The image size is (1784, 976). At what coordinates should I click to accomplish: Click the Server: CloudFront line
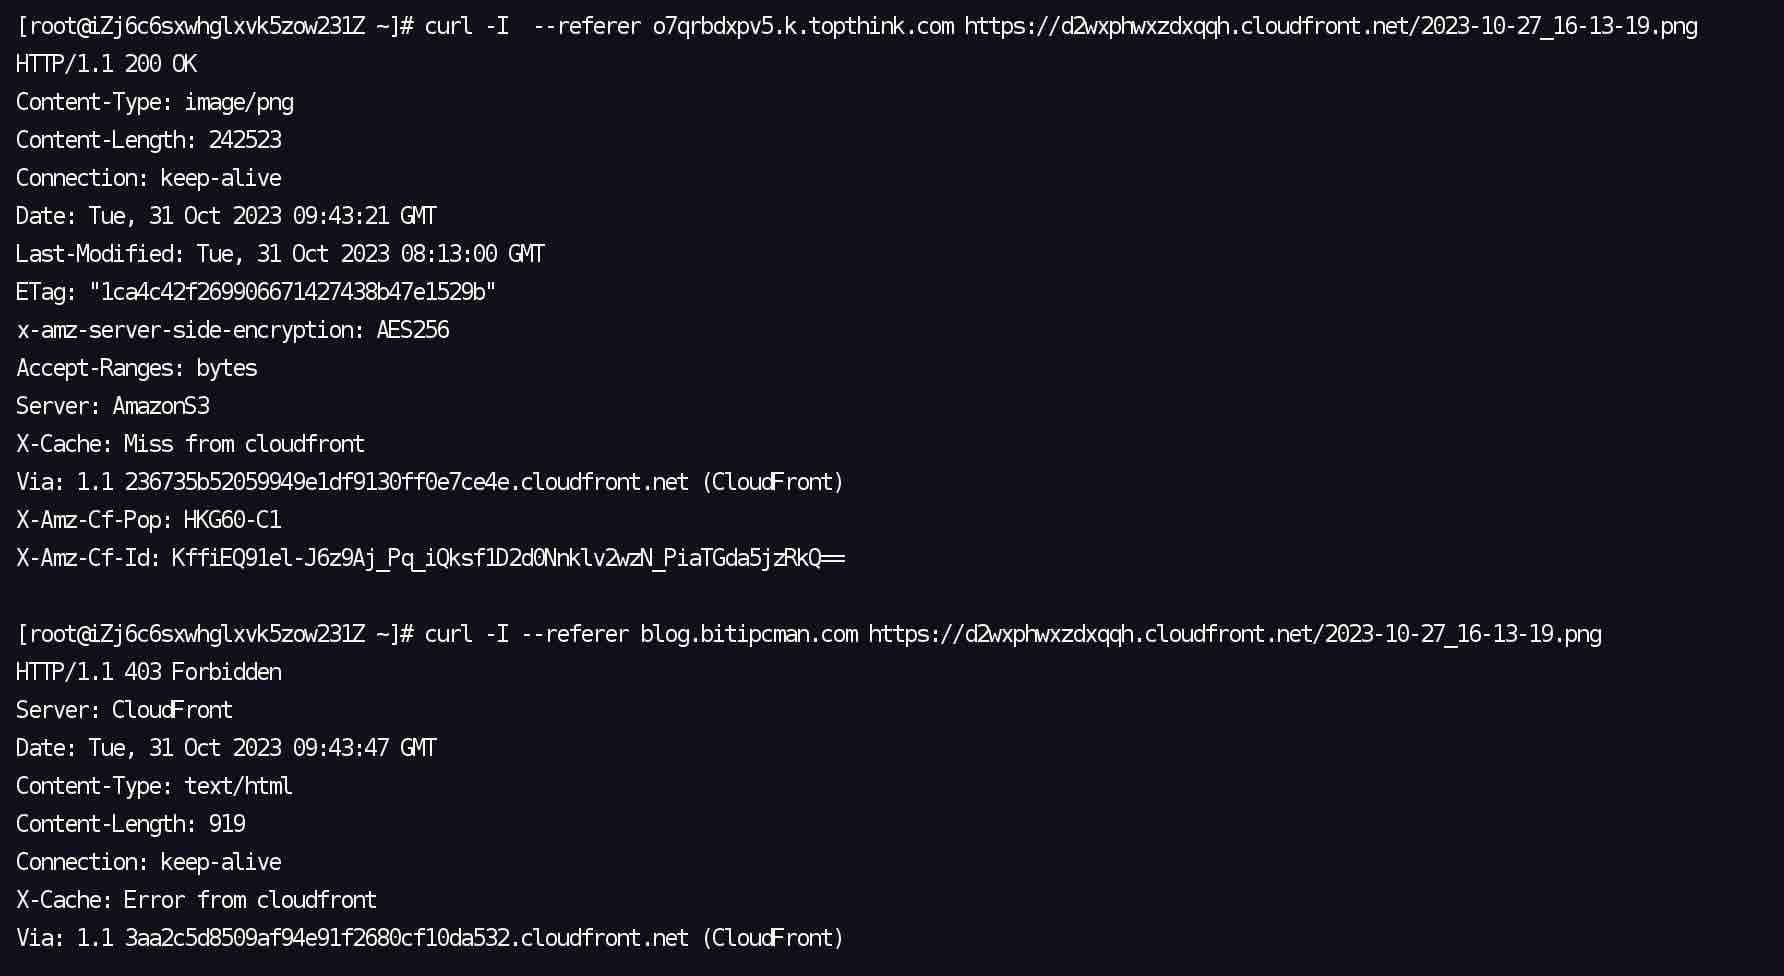pos(124,710)
